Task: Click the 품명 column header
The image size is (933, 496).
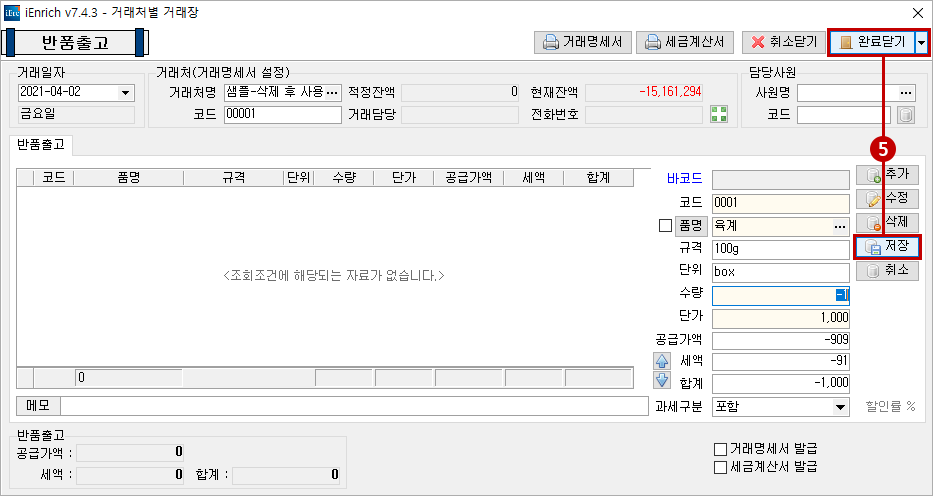Action: point(129,178)
